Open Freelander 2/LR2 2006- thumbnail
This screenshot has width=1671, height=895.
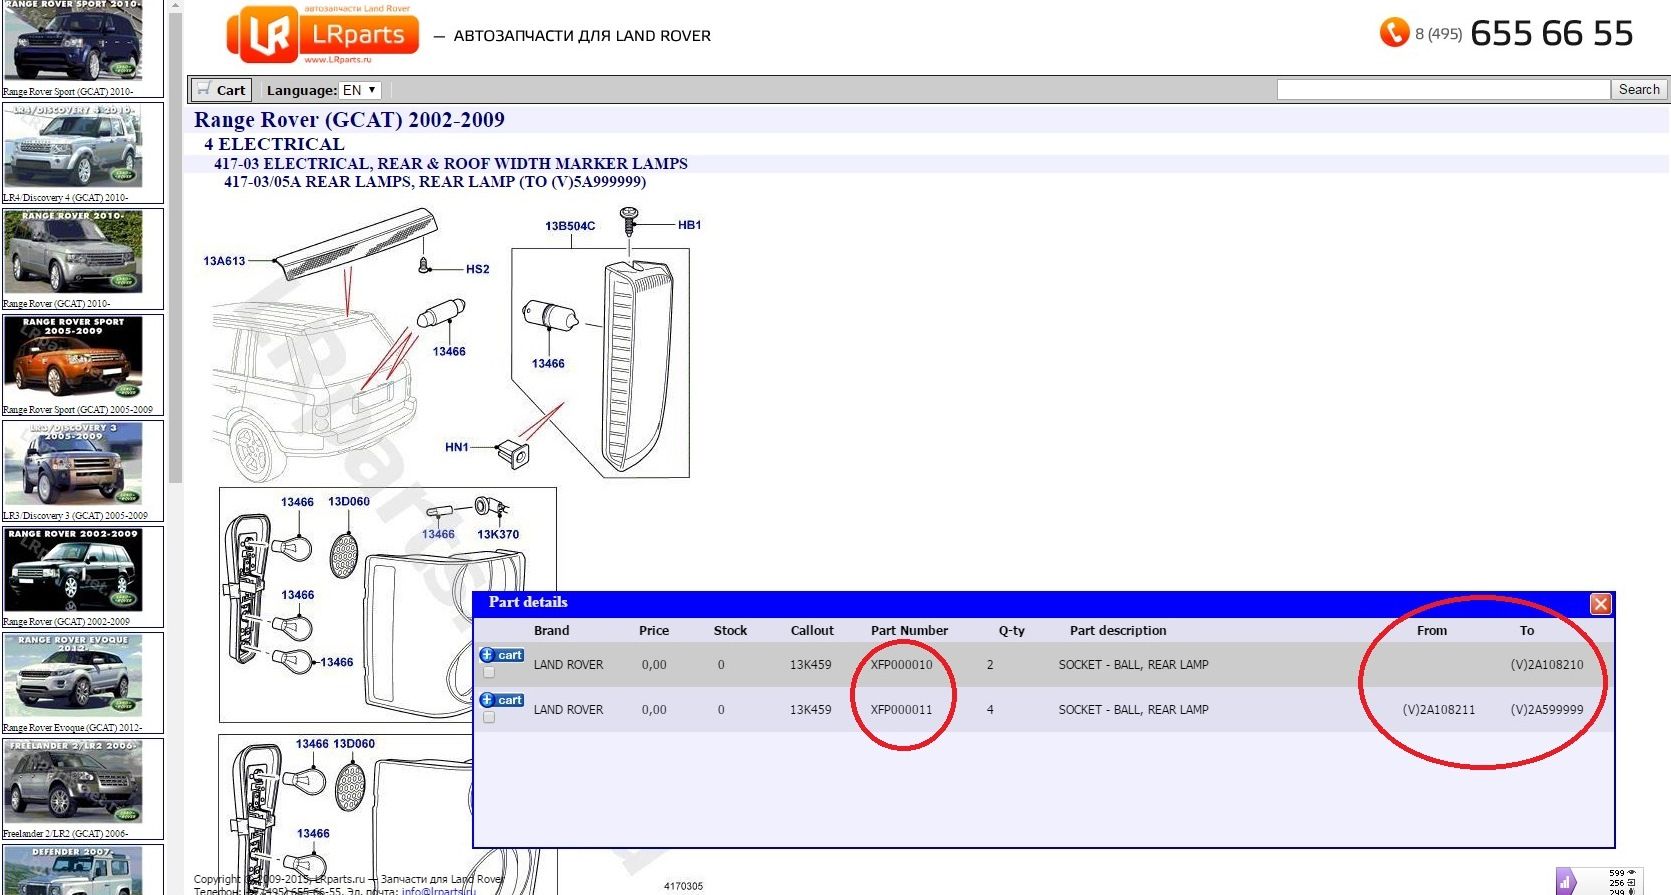click(73, 783)
